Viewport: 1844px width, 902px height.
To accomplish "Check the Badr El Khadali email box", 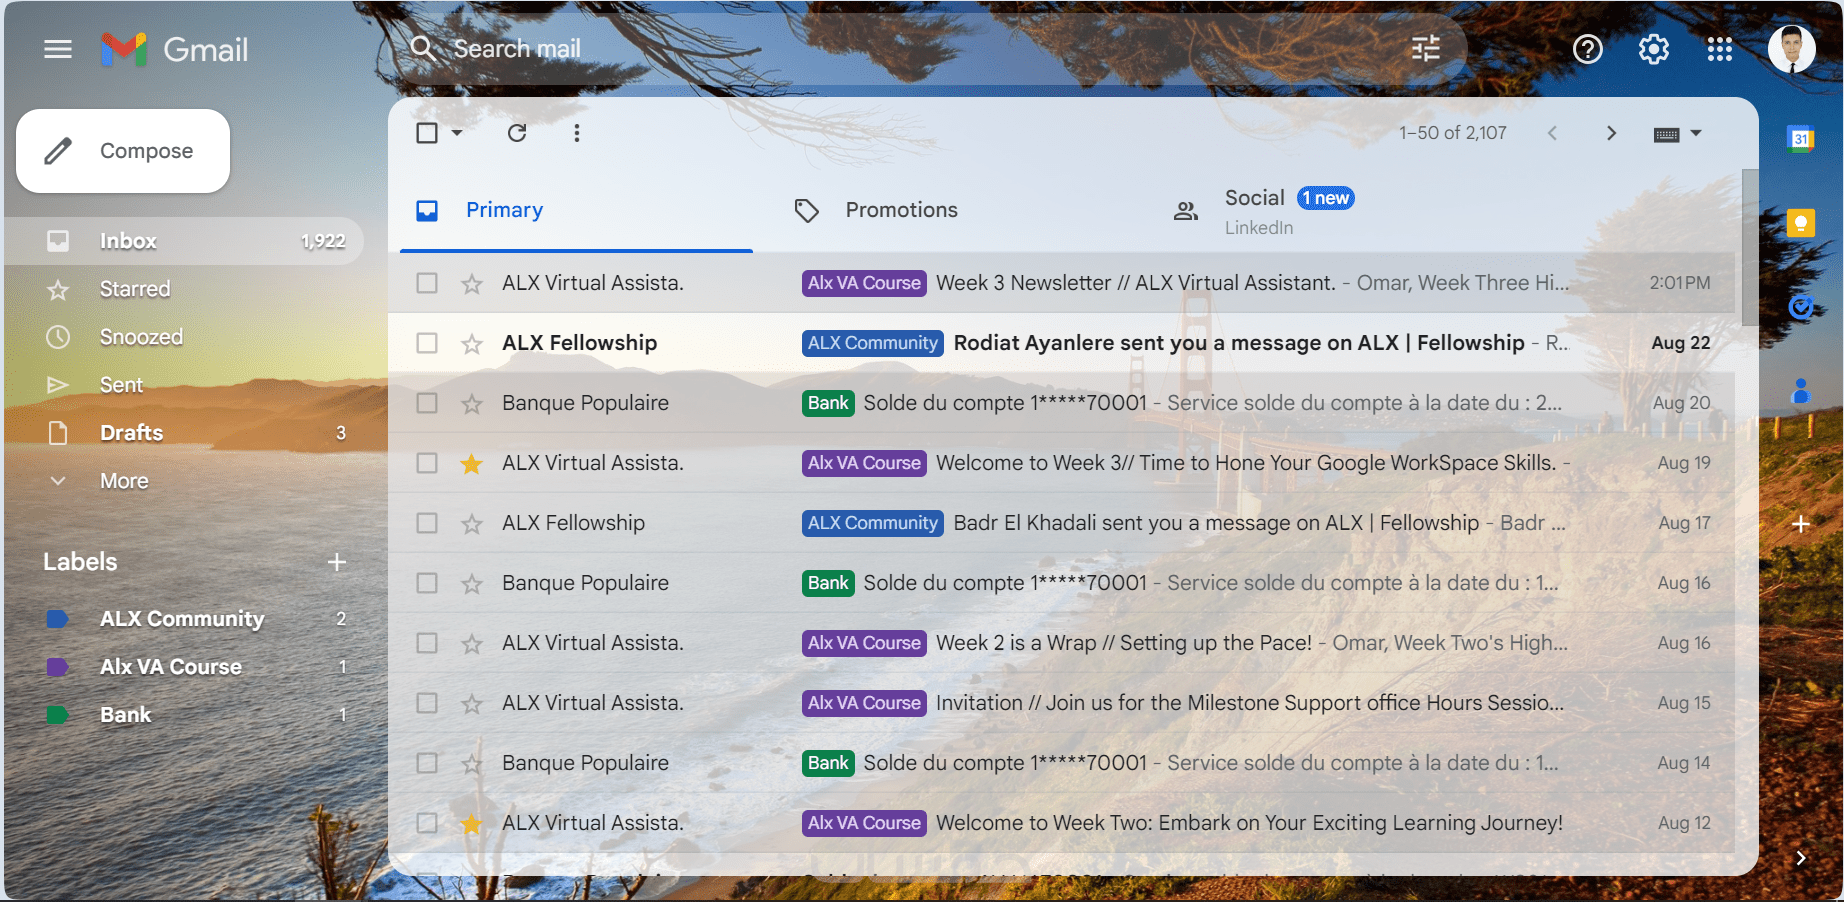I will point(427,523).
